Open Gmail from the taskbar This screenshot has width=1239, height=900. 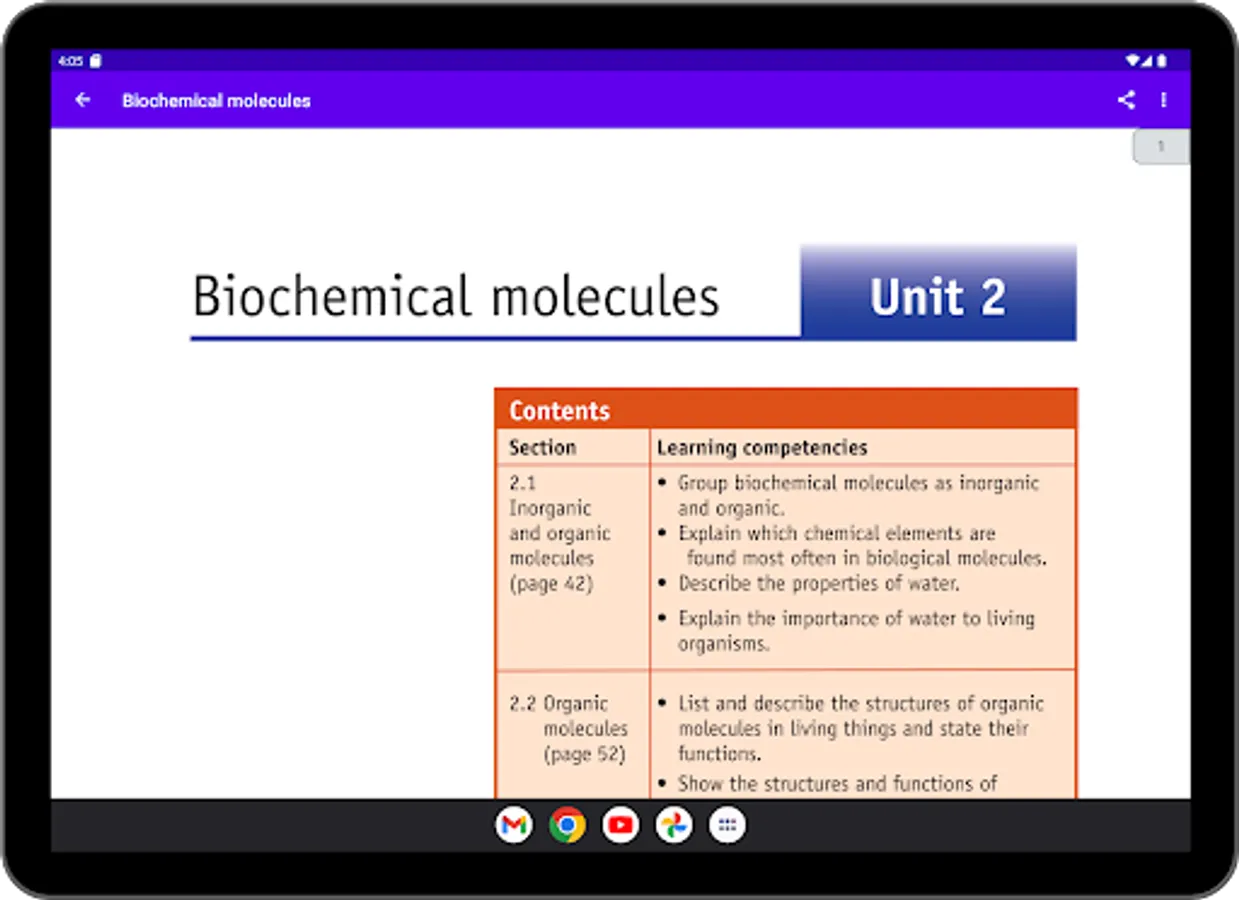tap(514, 825)
